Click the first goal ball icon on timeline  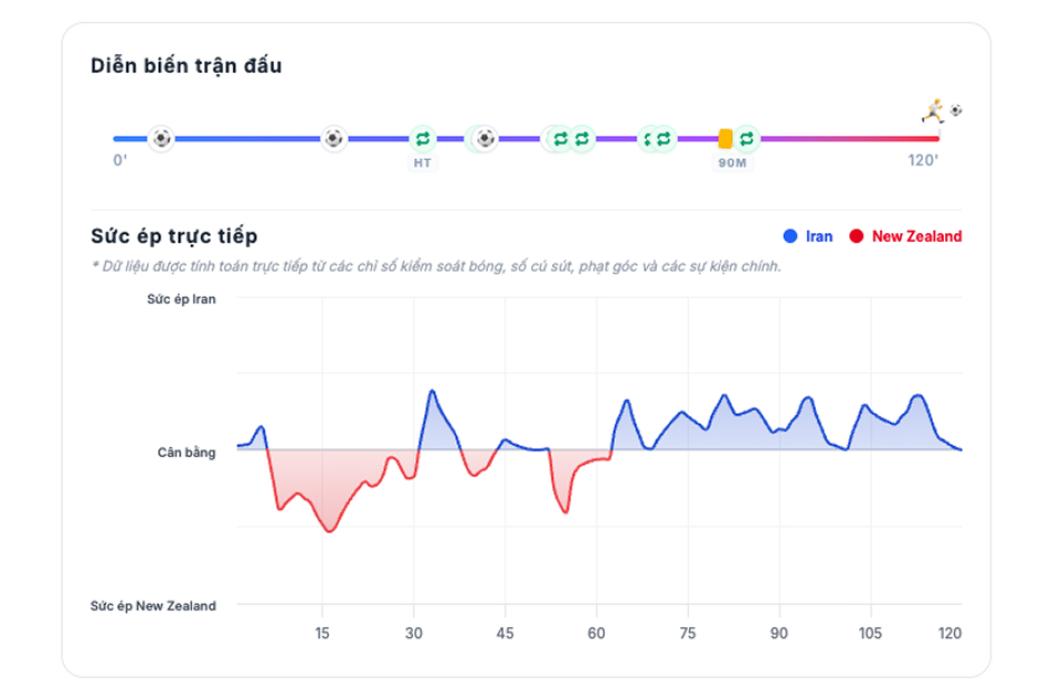(161, 139)
